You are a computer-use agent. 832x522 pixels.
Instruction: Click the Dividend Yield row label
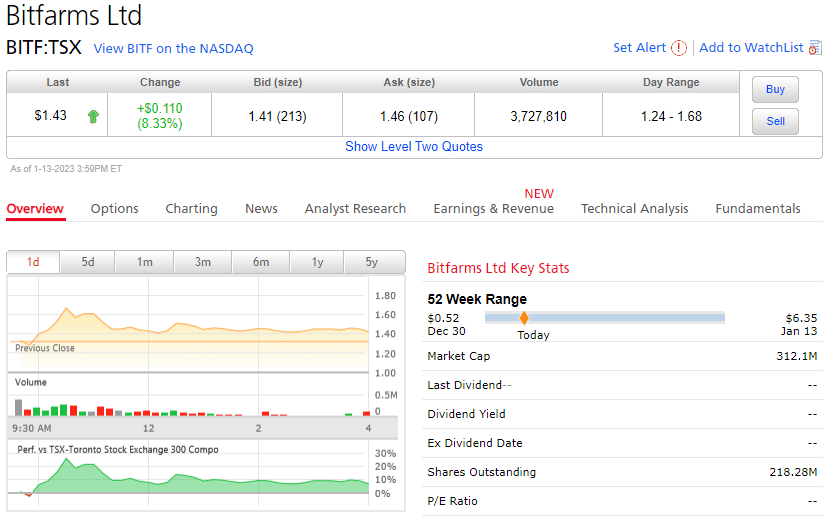466,414
